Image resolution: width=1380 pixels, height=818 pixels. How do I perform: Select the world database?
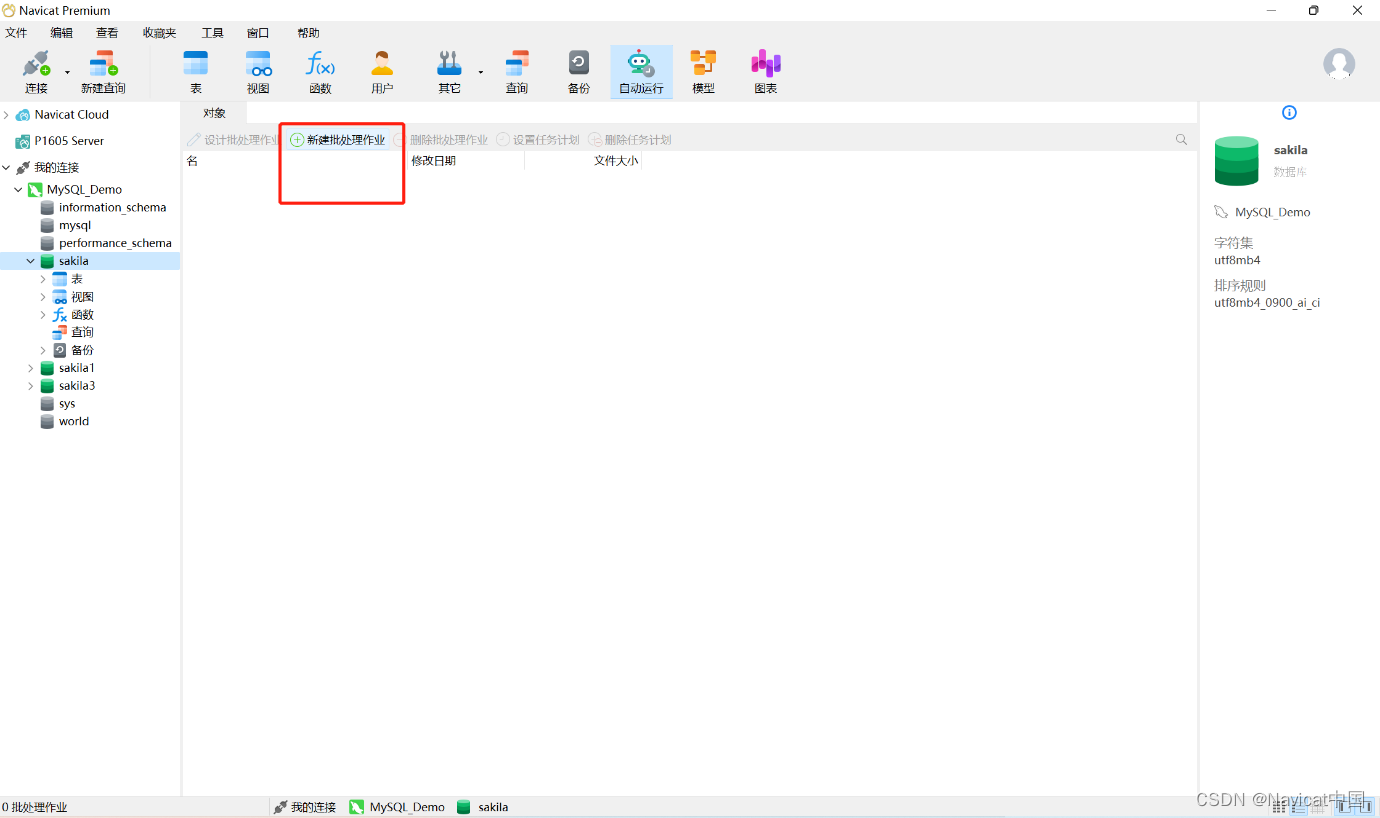[74, 421]
